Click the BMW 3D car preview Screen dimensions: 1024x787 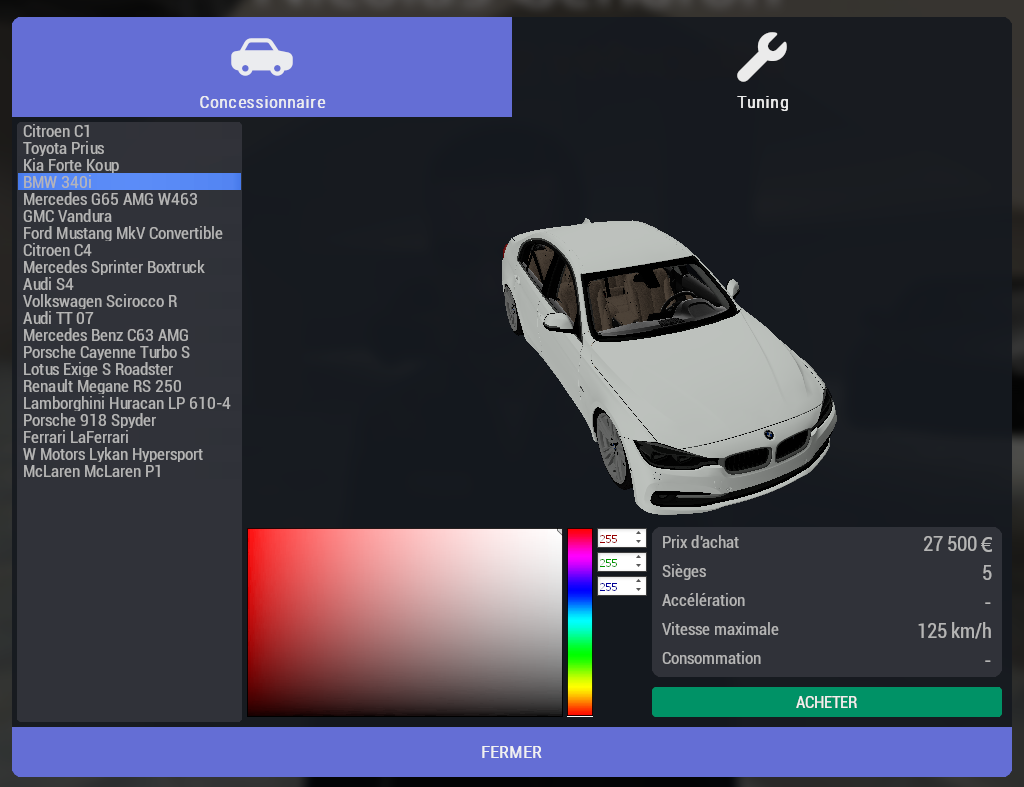668,366
